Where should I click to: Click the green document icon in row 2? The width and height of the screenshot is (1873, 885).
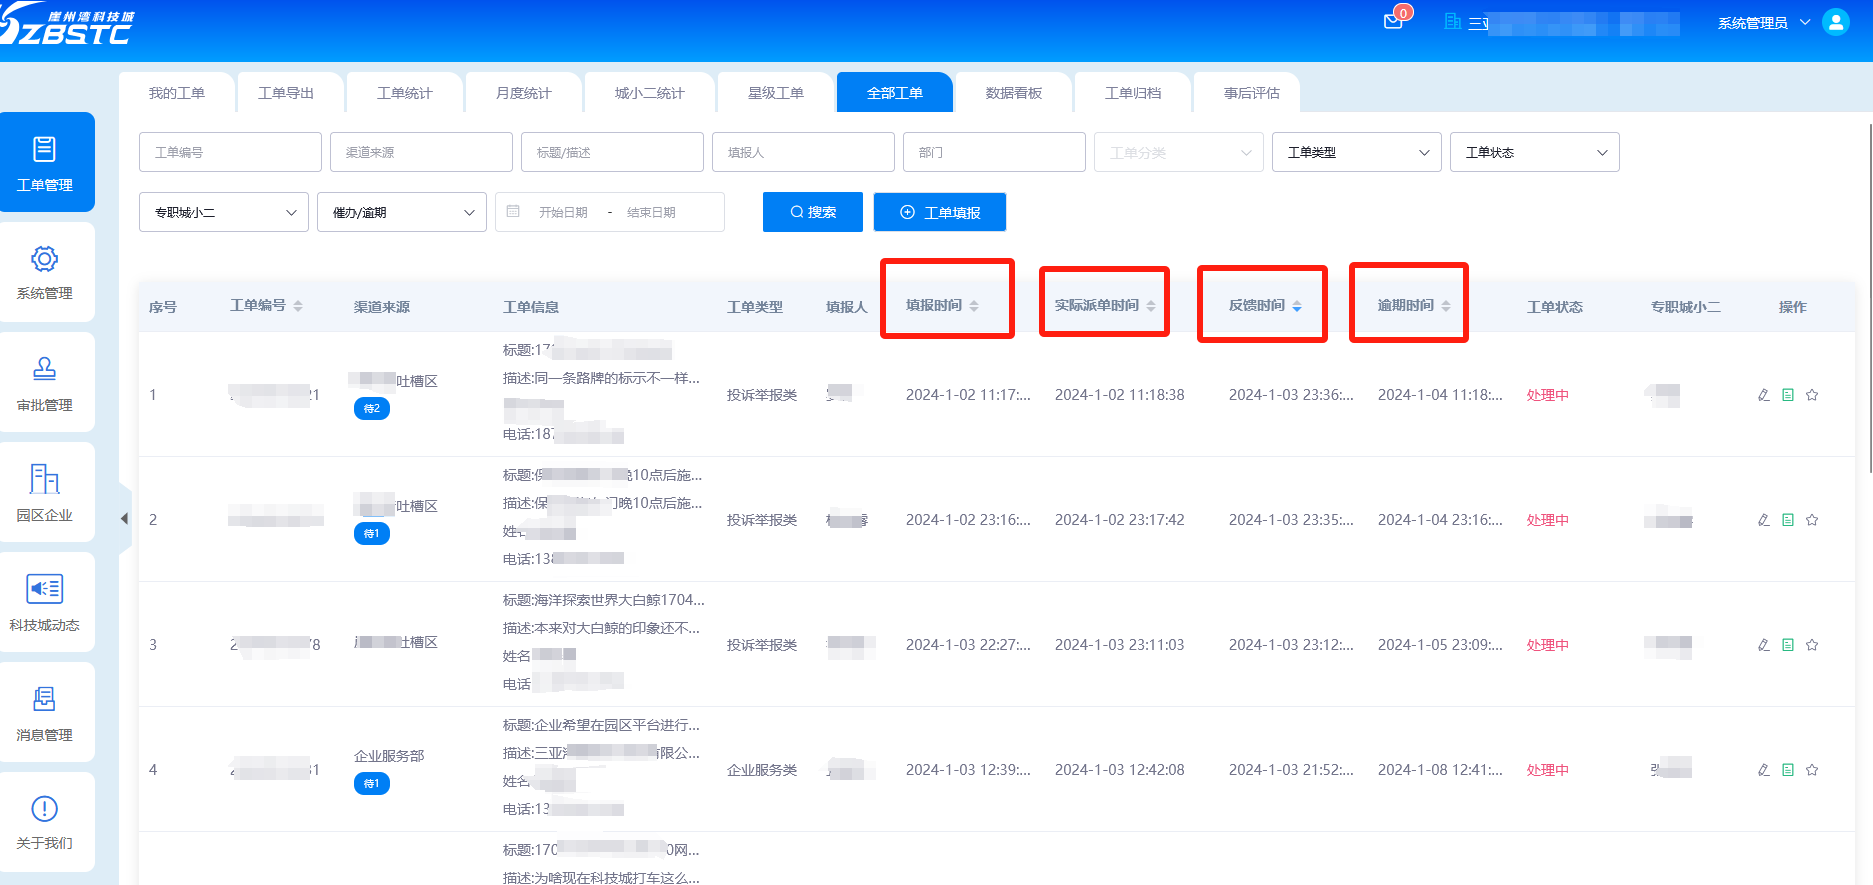[x=1788, y=520]
